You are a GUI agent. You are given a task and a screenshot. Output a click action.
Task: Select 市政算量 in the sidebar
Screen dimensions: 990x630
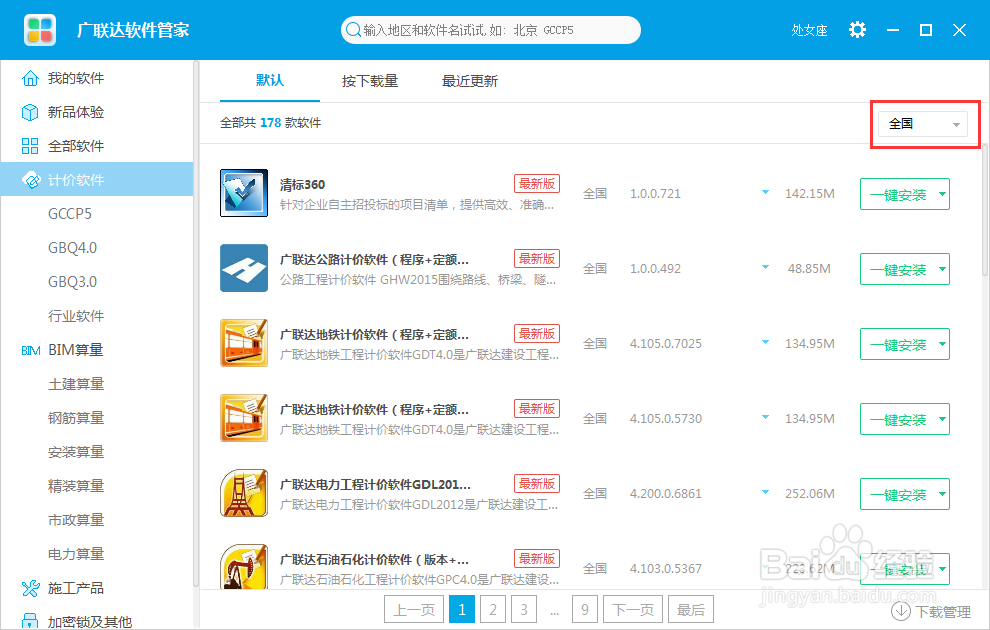pyautogui.click(x=76, y=521)
